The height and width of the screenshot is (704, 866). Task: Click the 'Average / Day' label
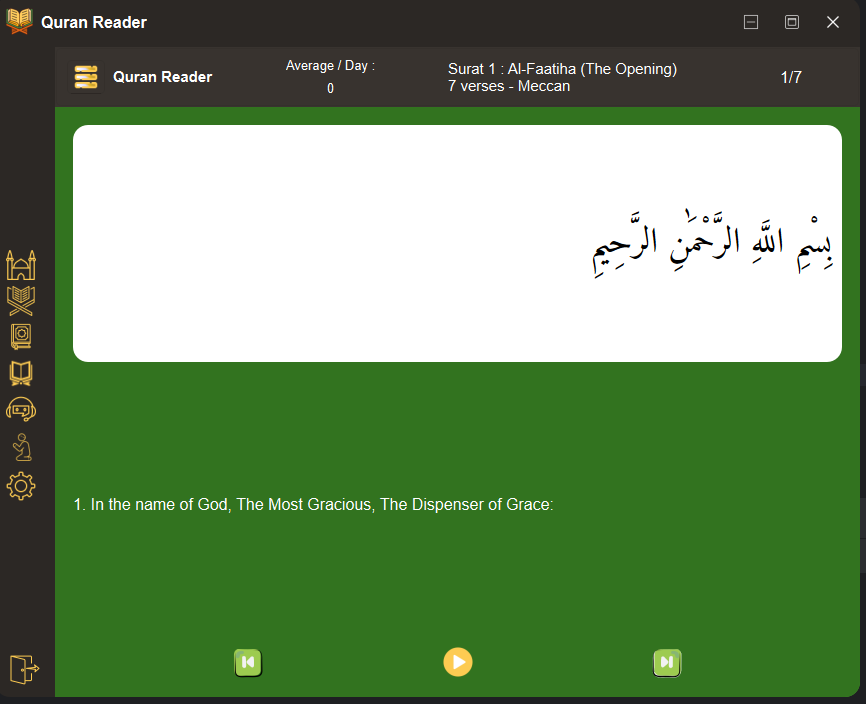point(330,66)
